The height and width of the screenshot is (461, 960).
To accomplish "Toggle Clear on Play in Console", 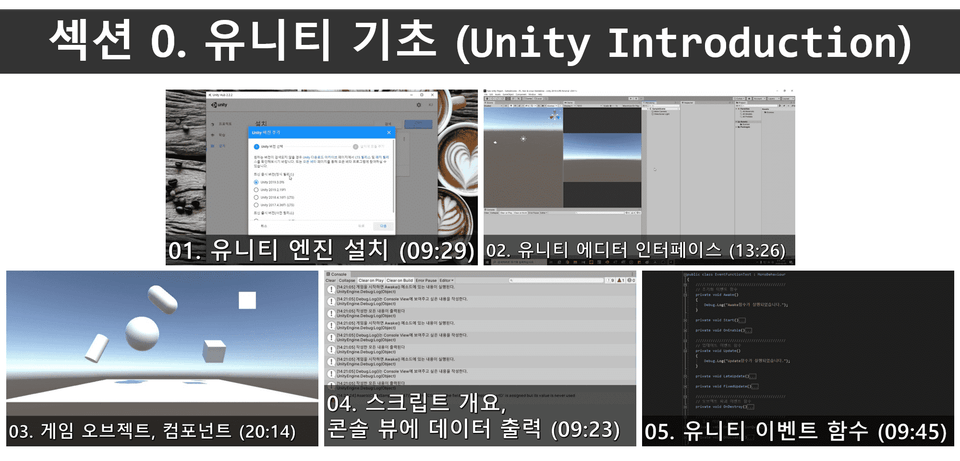I will tap(371, 280).
